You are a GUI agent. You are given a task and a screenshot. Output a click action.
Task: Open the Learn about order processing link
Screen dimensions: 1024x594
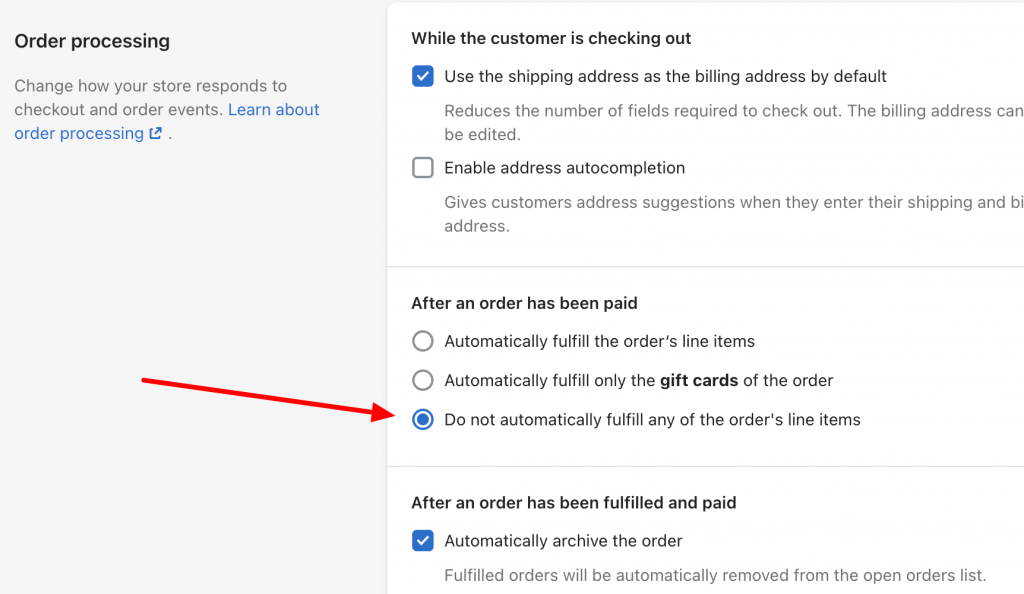[x=167, y=121]
